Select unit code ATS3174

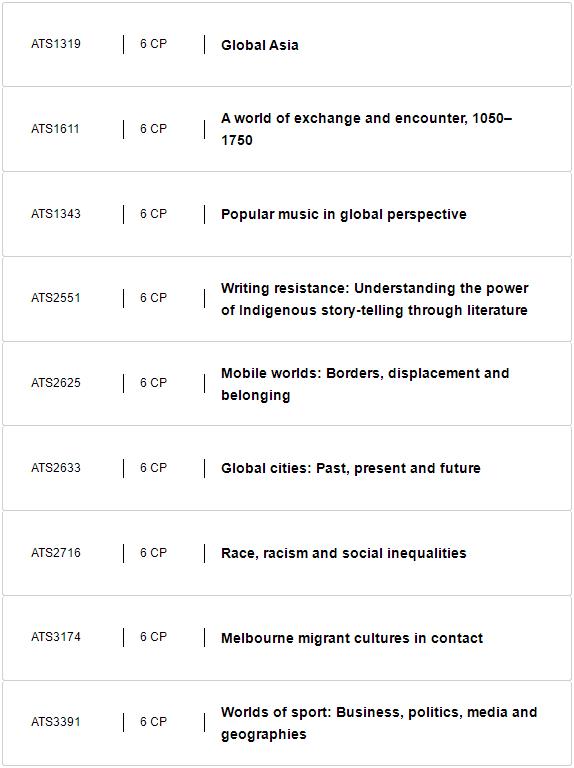coord(56,637)
